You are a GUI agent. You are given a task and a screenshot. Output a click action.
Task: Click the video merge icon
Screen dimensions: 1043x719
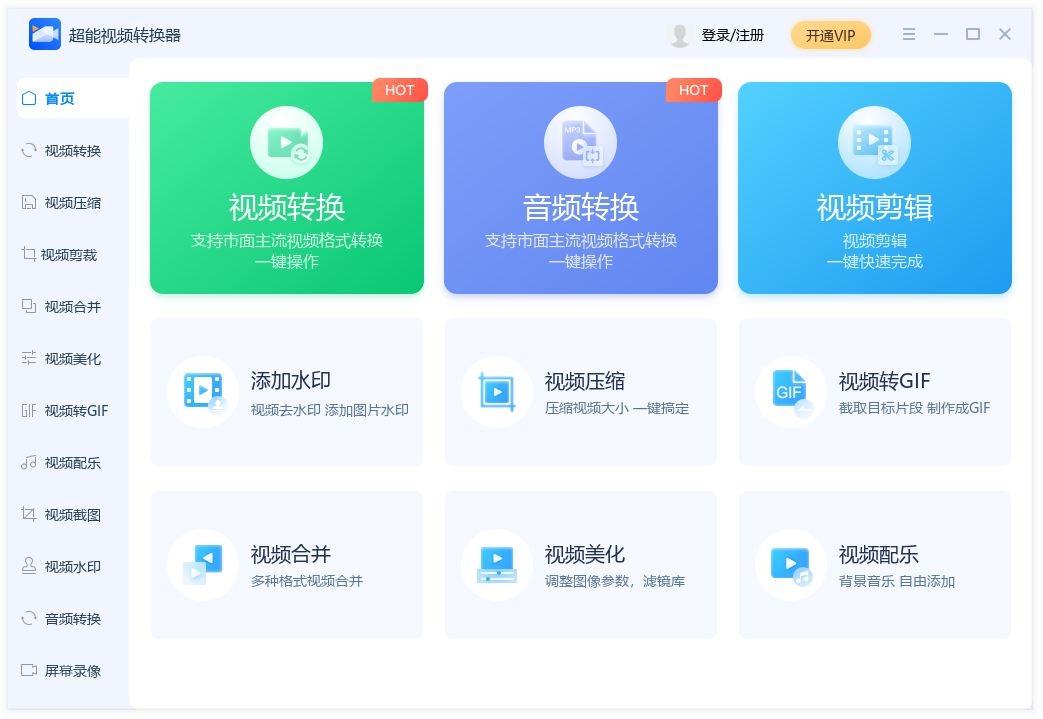click(x=203, y=565)
